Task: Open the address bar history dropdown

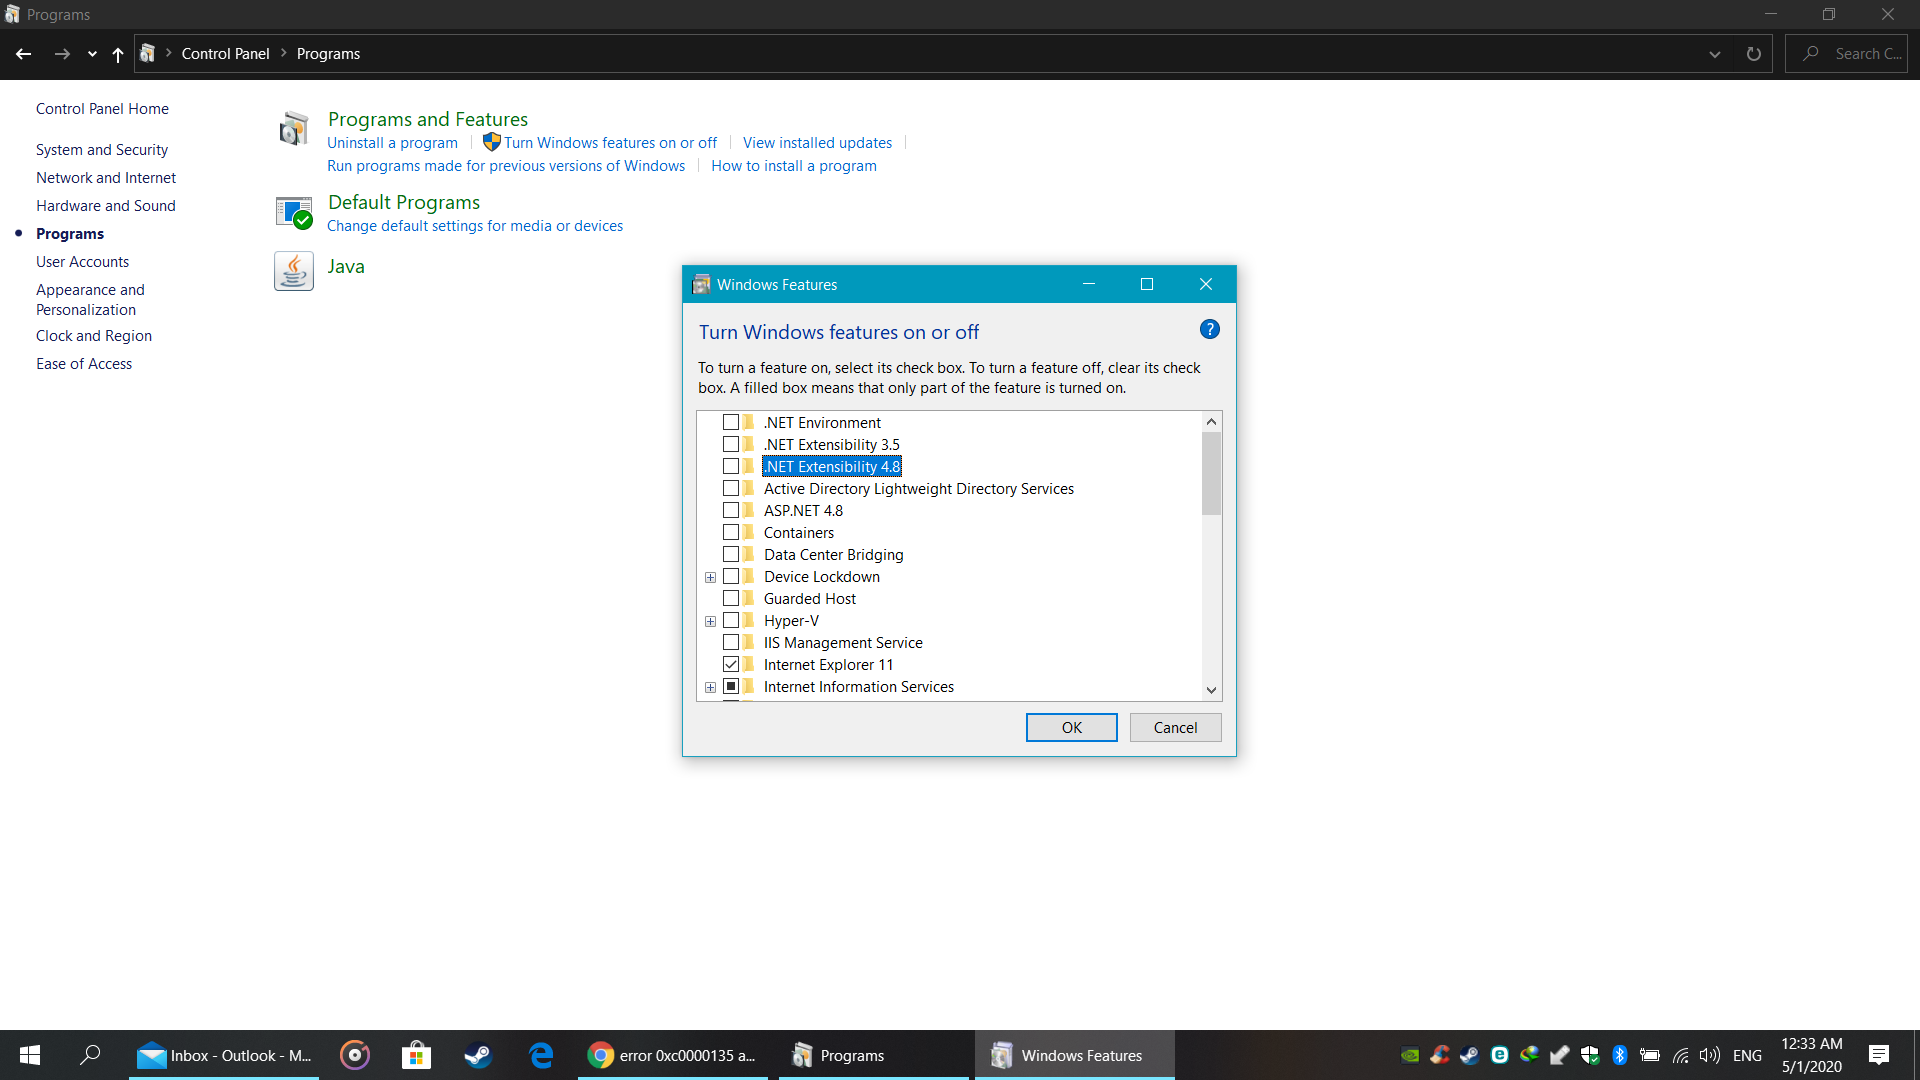Action: 1715,54
